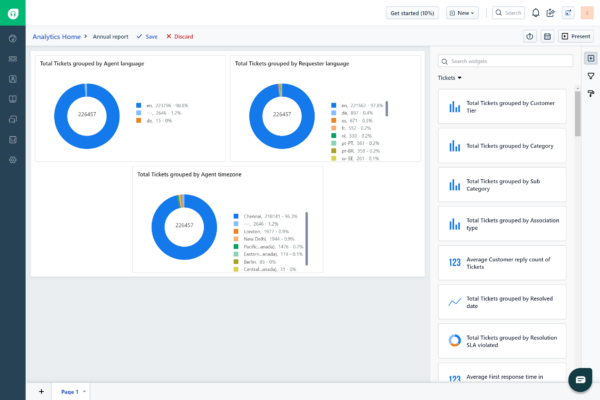The height and width of the screenshot is (400, 600).
Task: Toggle the Berlin legend entry
Action: (x=254, y=262)
